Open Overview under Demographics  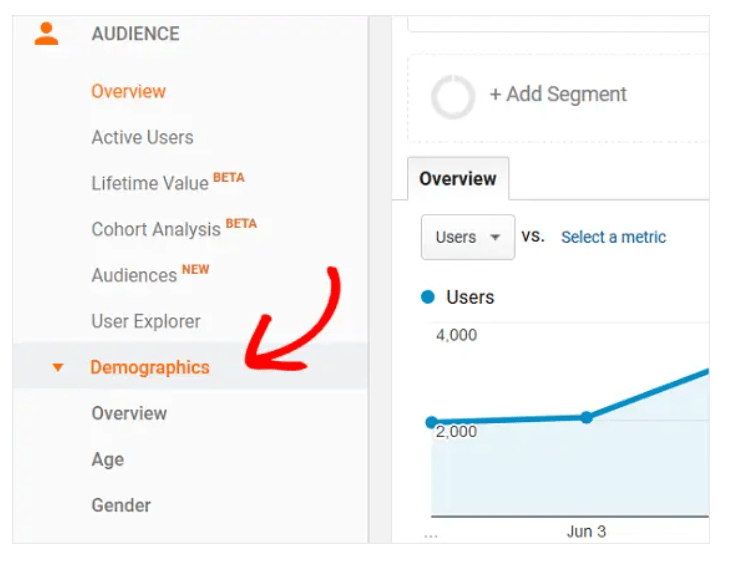[x=129, y=413]
